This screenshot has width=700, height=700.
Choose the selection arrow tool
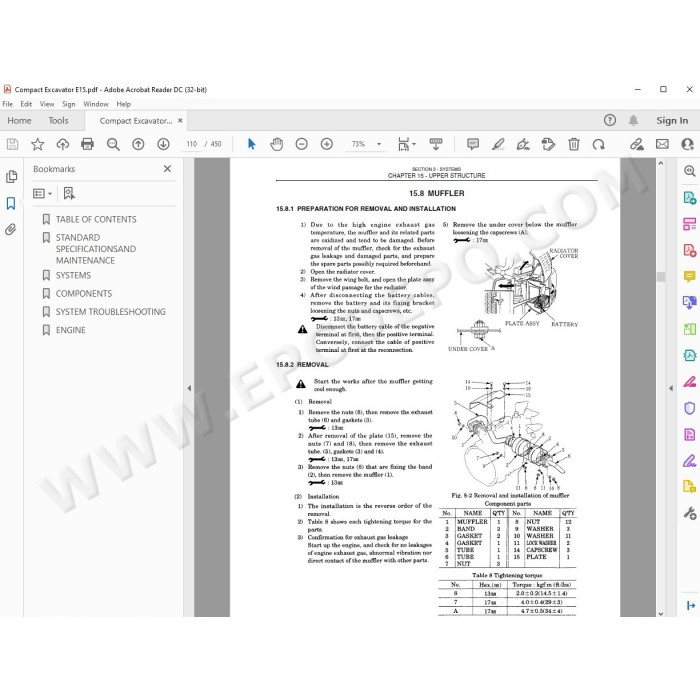[251, 144]
